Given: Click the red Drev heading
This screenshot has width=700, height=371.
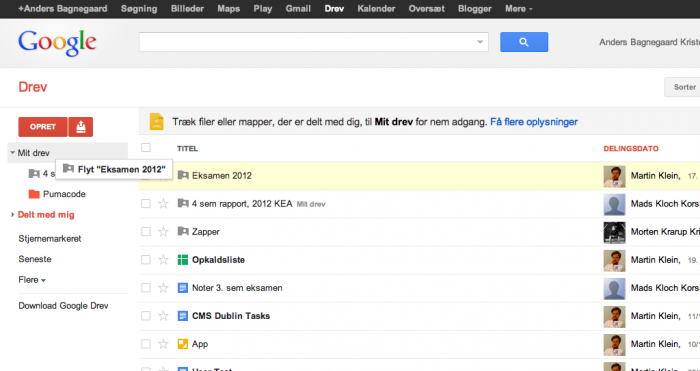Looking at the screenshot, I should 33,87.
